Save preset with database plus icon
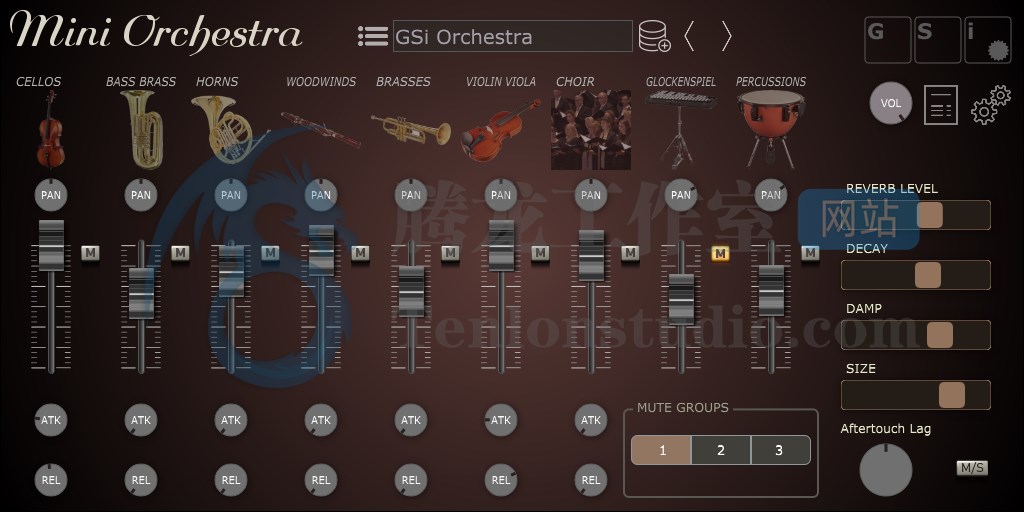Screen dimensions: 1024x512 point(654,36)
